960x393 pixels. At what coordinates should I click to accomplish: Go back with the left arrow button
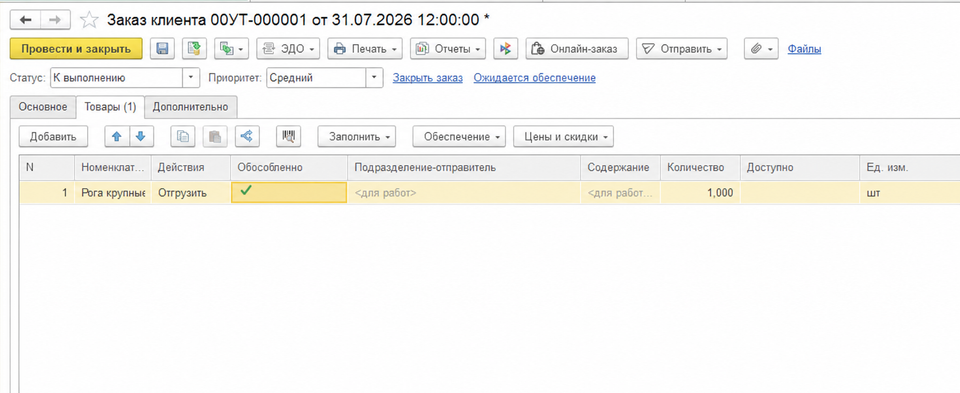coord(26,20)
